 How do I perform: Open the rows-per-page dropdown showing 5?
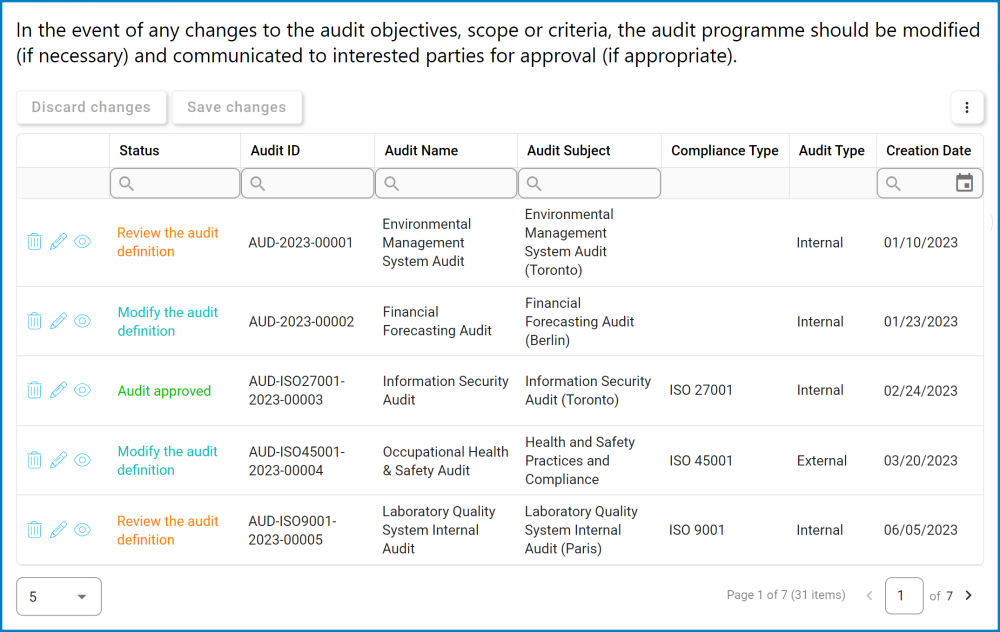point(58,596)
